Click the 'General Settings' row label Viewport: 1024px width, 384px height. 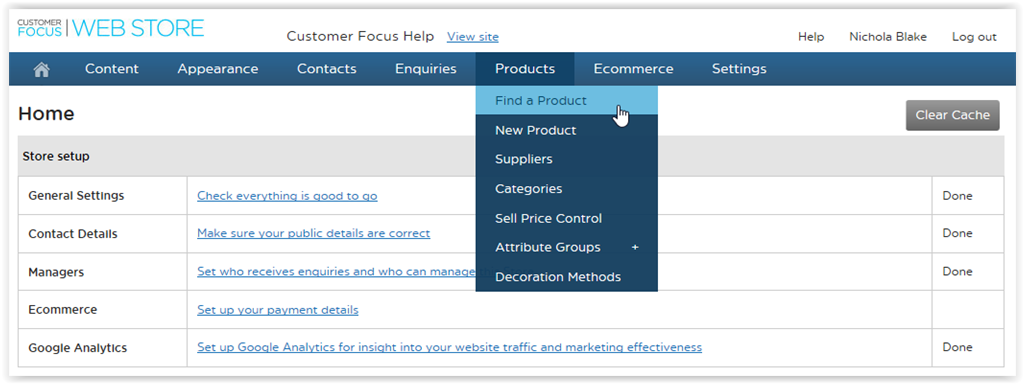[x=76, y=195]
